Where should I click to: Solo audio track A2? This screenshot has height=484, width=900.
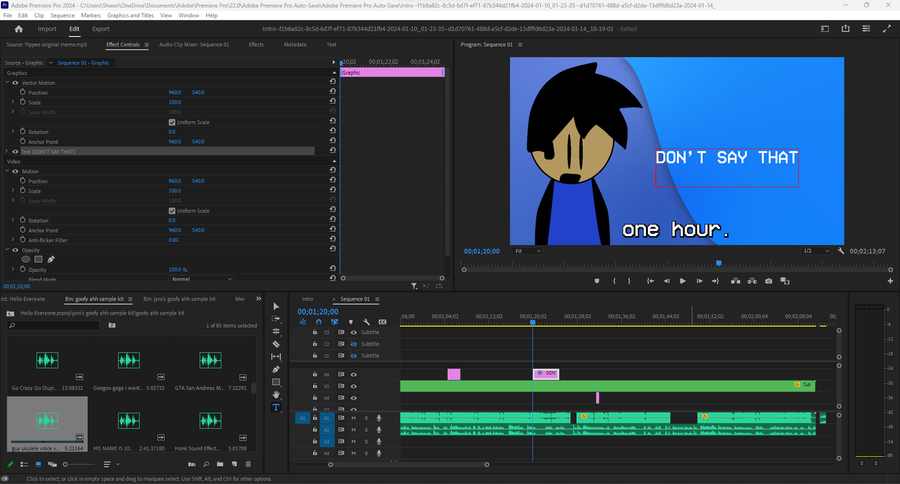coord(366,429)
